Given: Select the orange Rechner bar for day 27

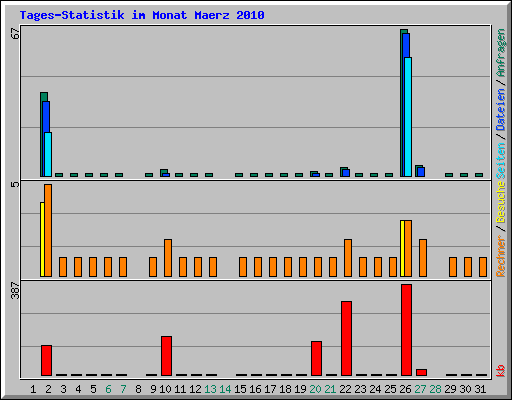Looking at the screenshot, I should [423, 258].
